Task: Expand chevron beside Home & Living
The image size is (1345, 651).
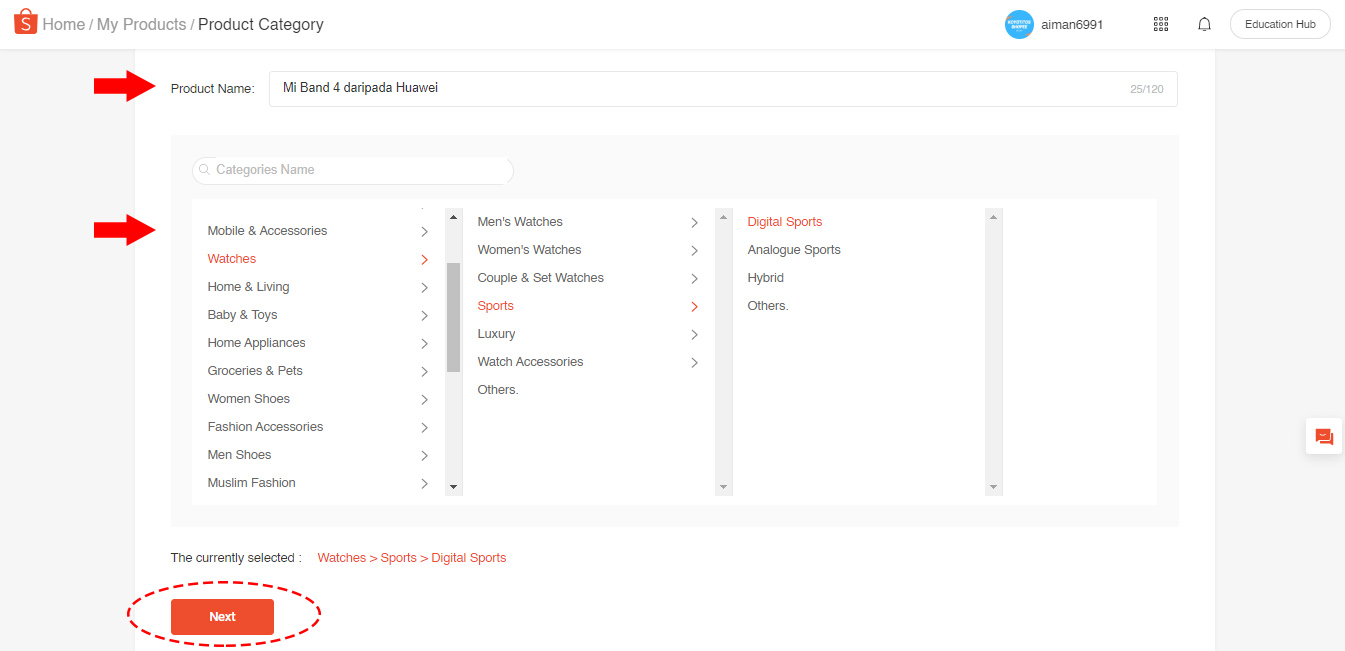Action: 424,288
